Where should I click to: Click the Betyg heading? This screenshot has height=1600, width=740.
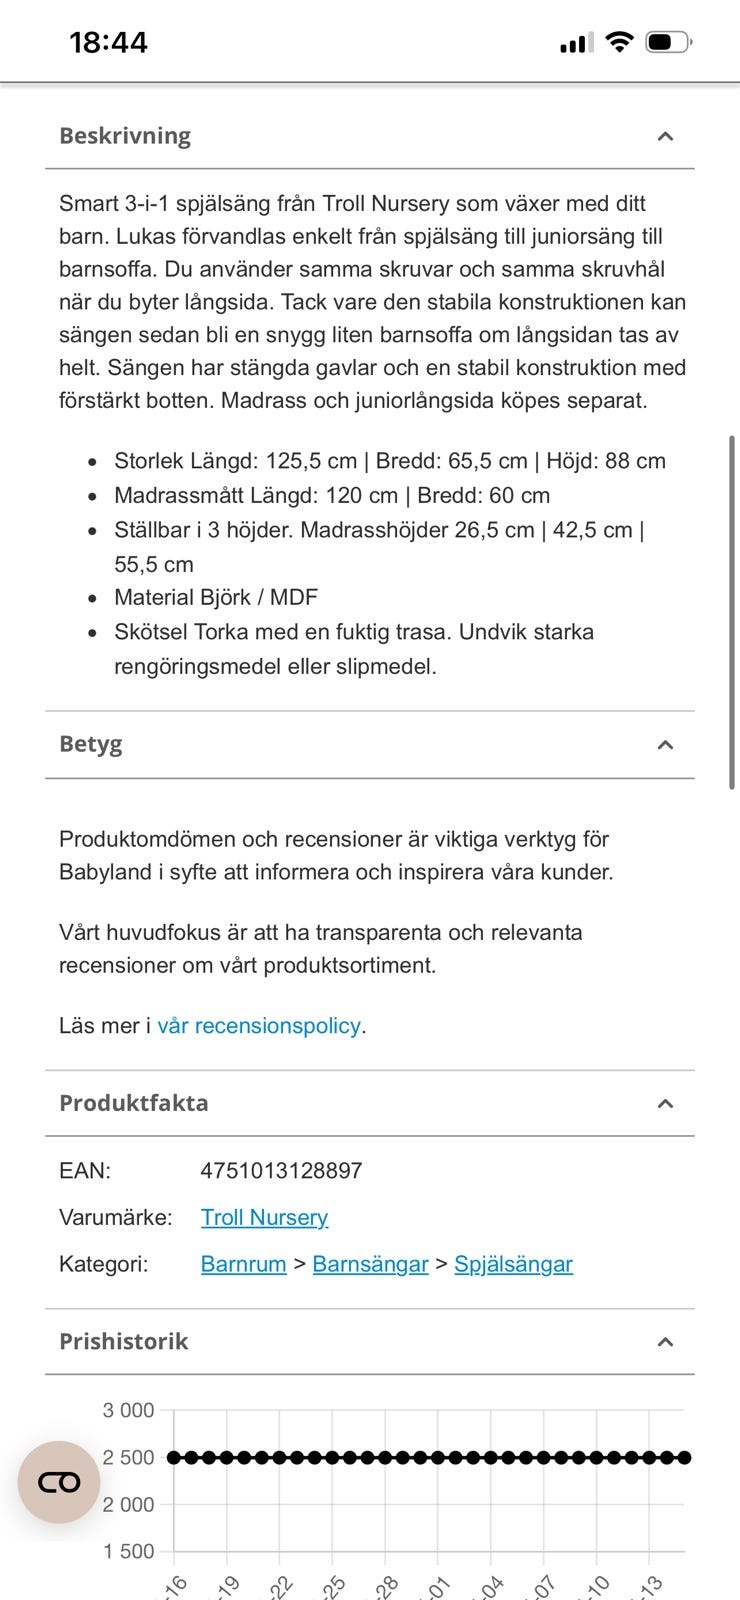coord(91,744)
